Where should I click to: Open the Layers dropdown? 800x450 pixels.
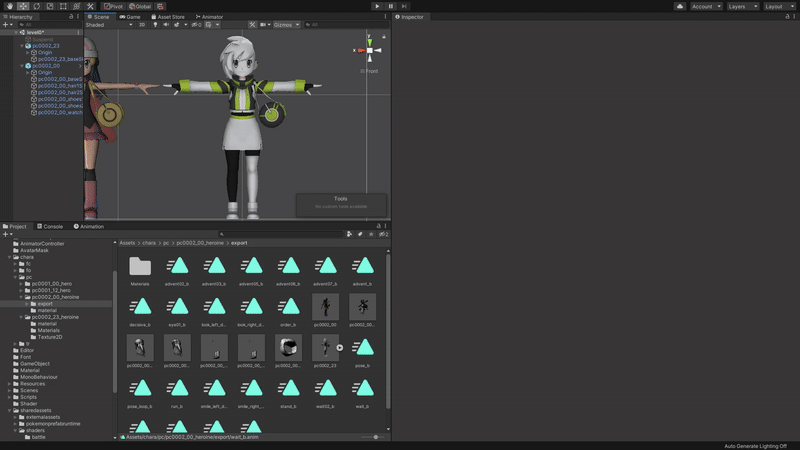742,6
